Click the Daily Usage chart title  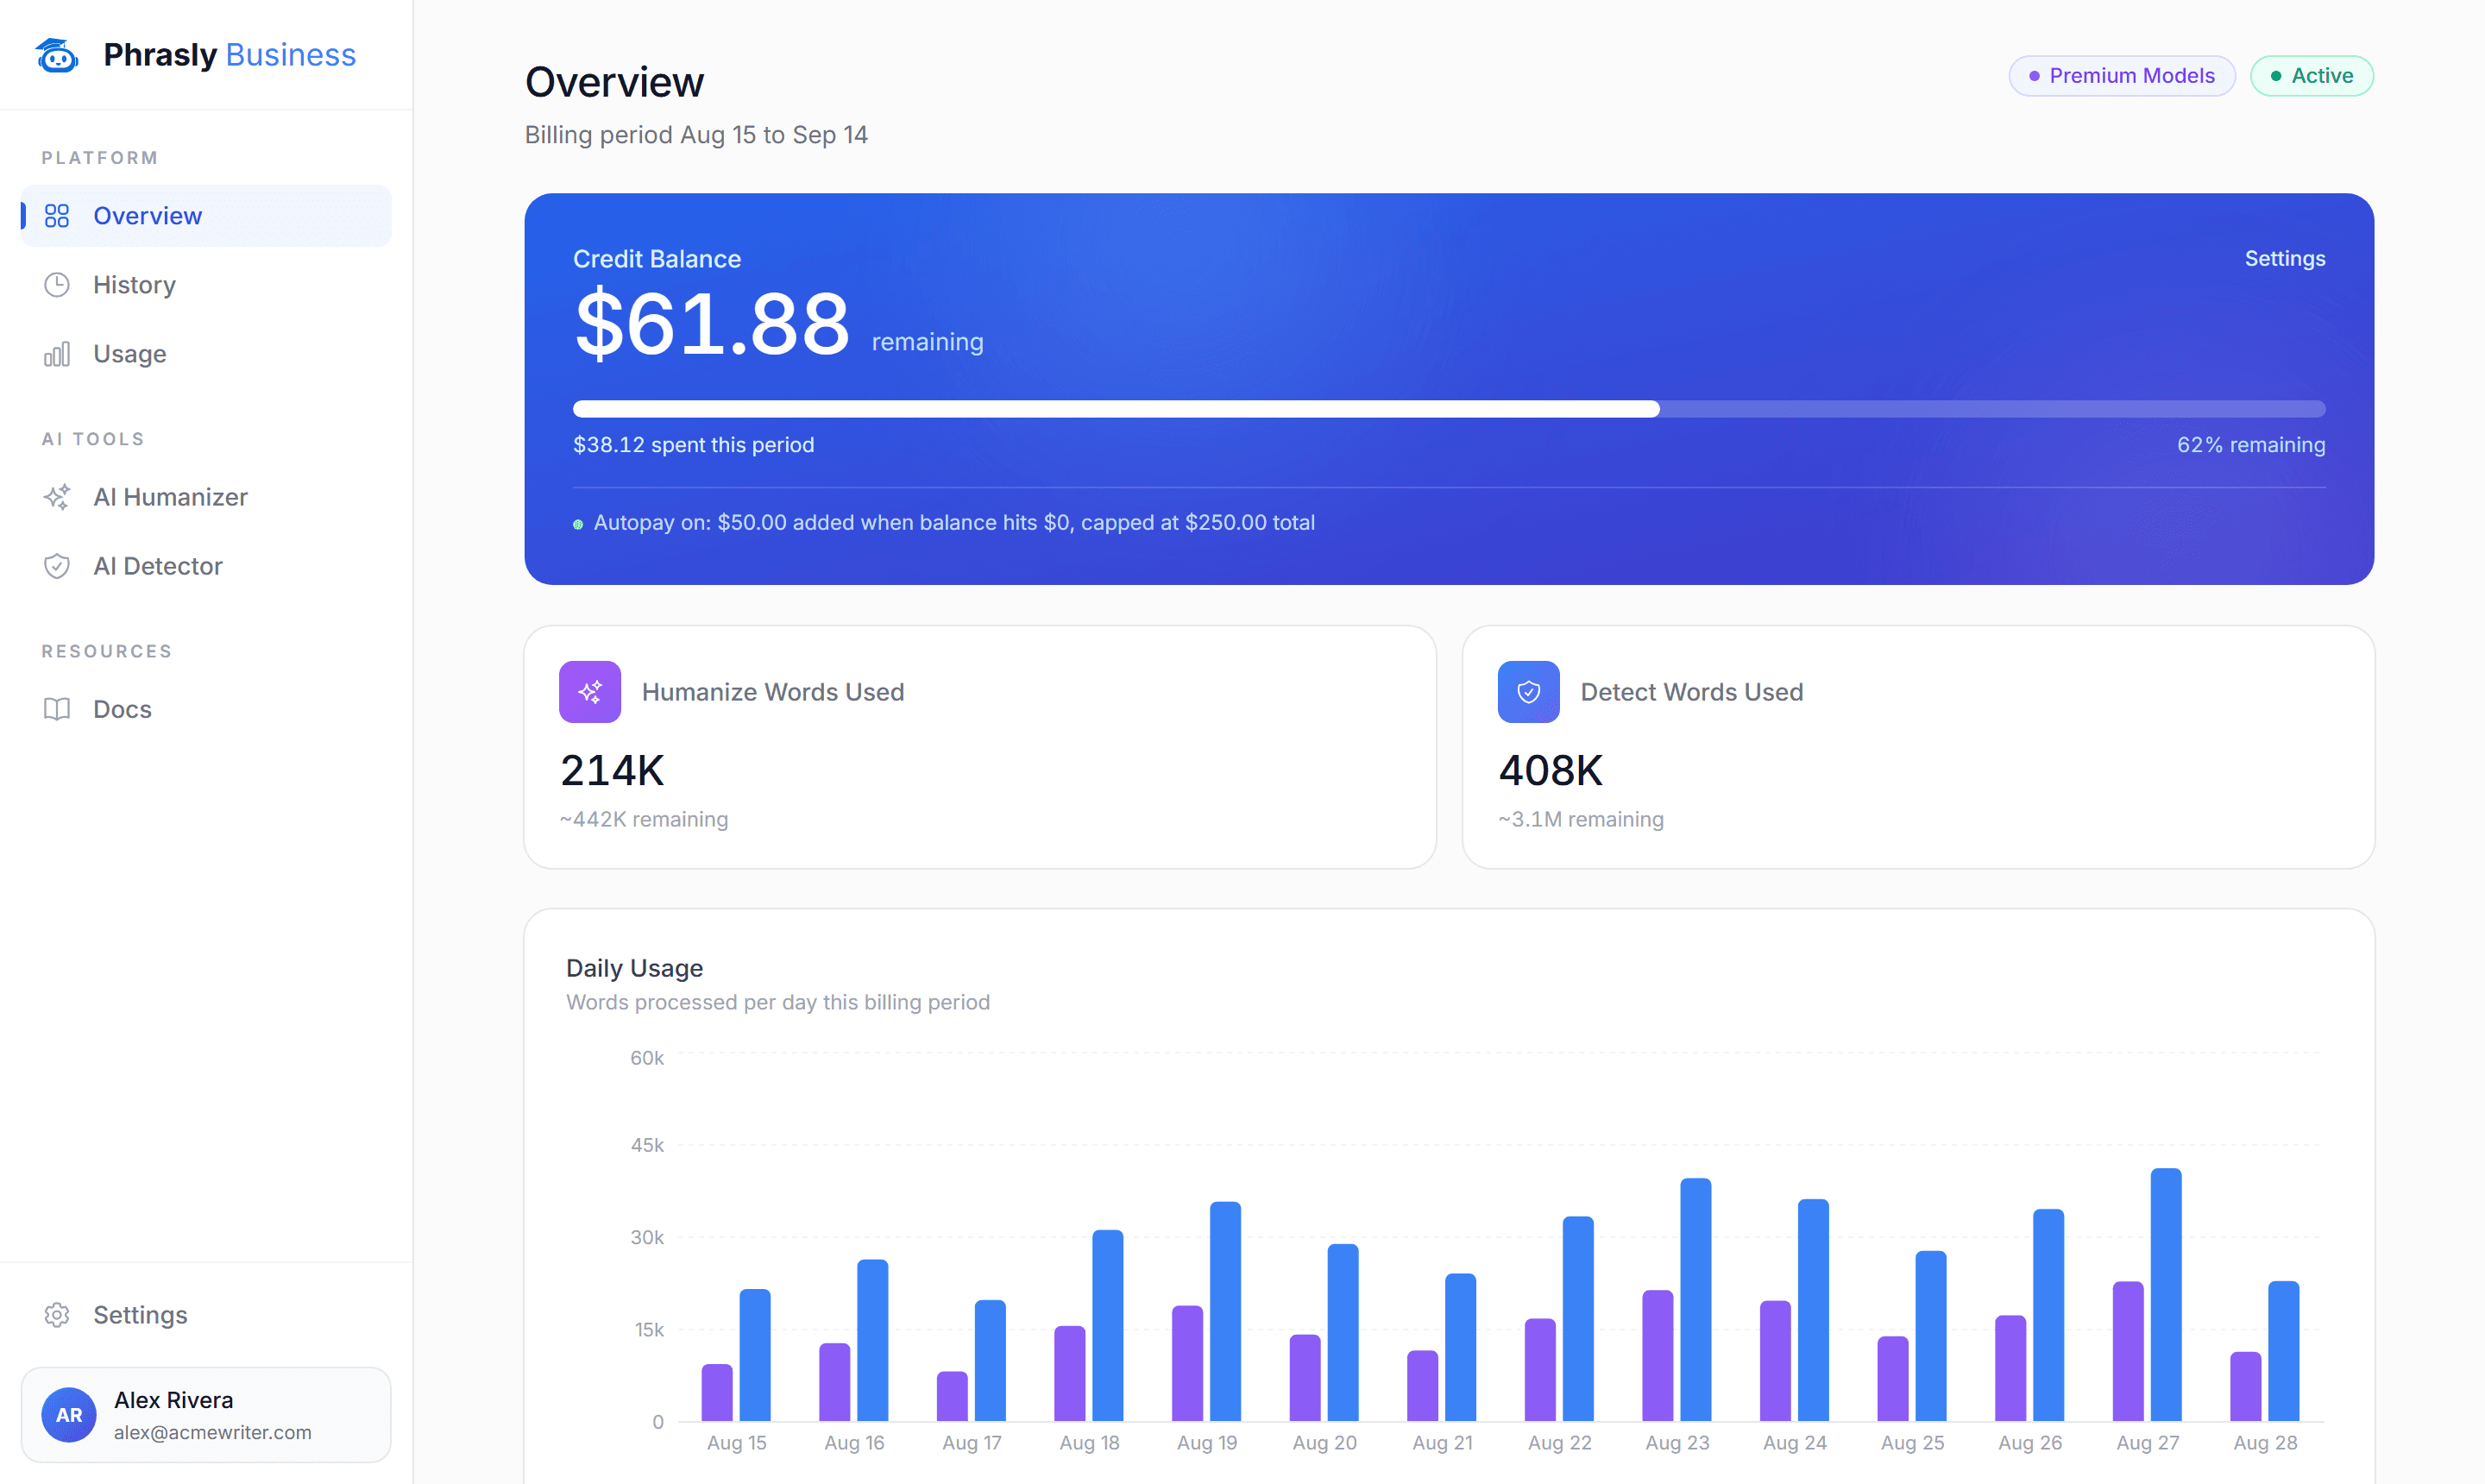[x=635, y=968]
